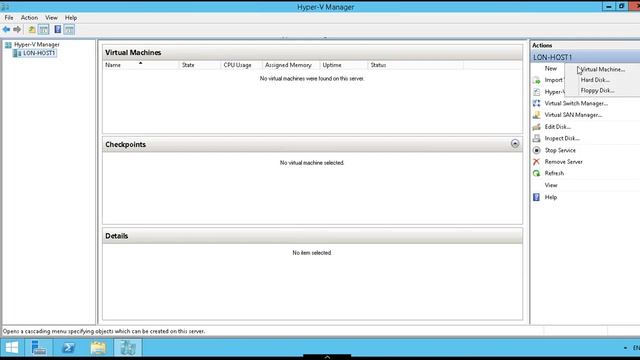
Task: Click the Virtual Switch Manager icon
Action: coord(536,103)
